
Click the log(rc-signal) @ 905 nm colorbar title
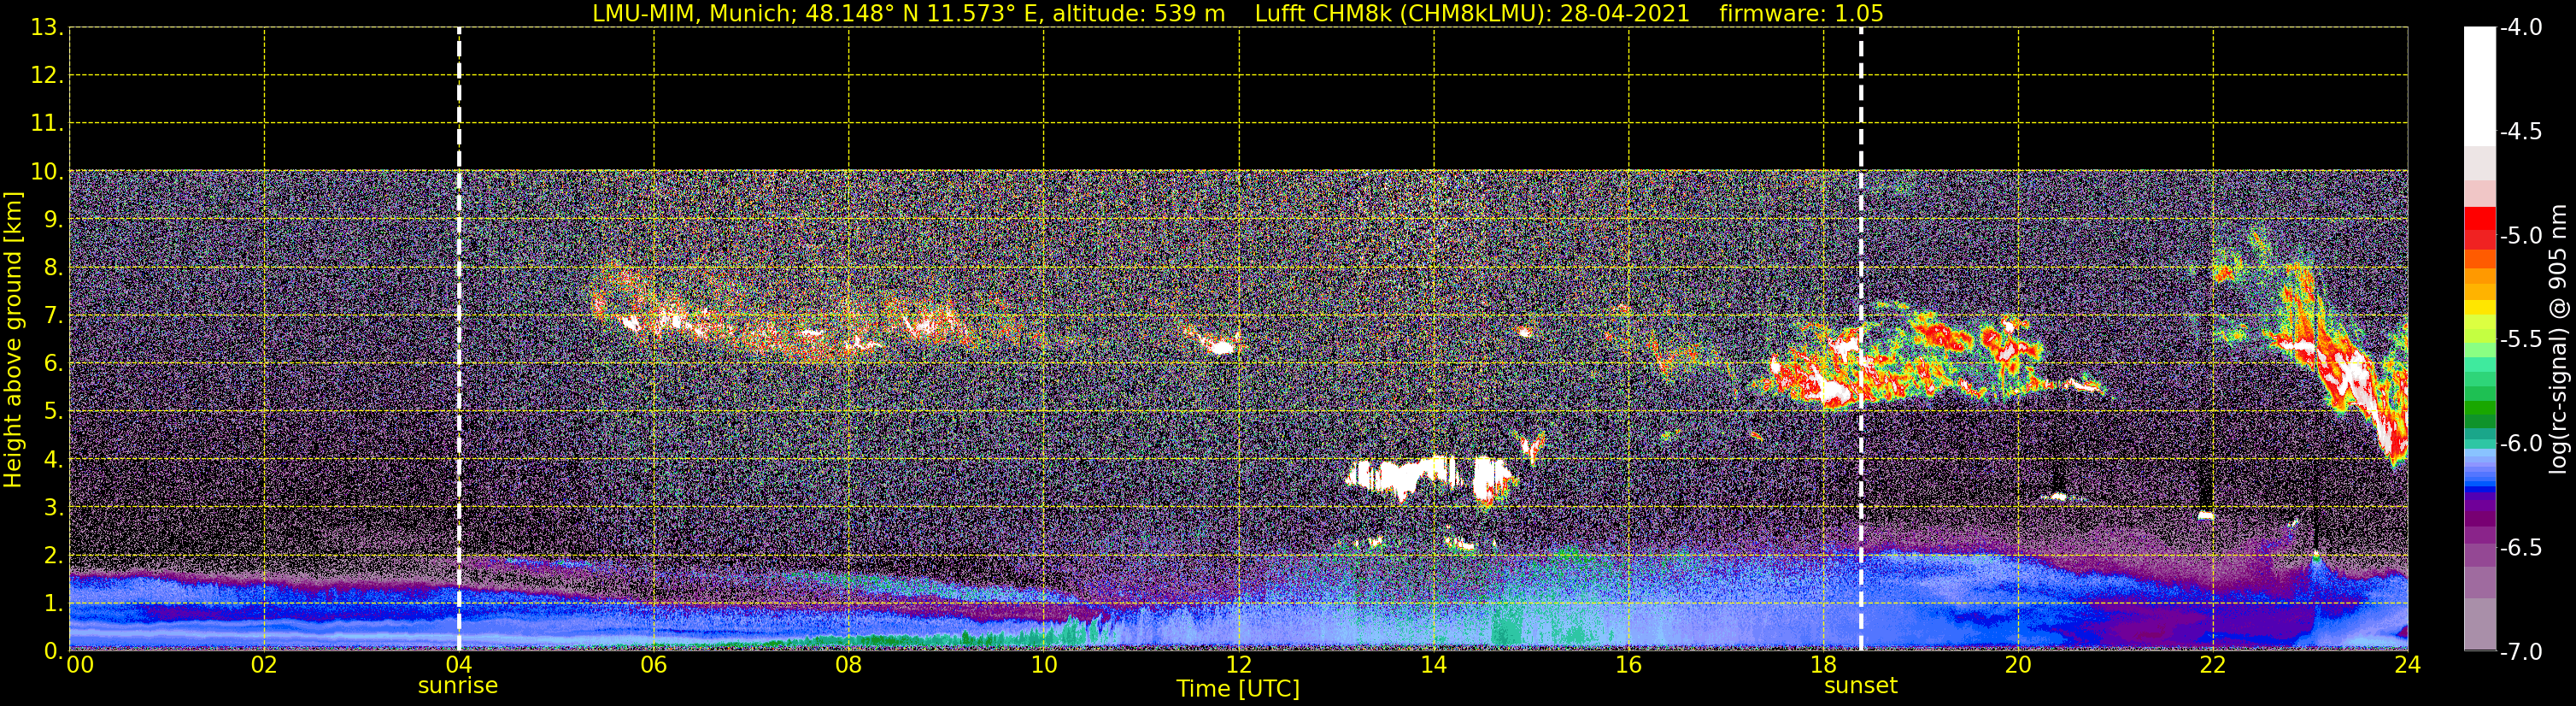click(x=2558, y=339)
